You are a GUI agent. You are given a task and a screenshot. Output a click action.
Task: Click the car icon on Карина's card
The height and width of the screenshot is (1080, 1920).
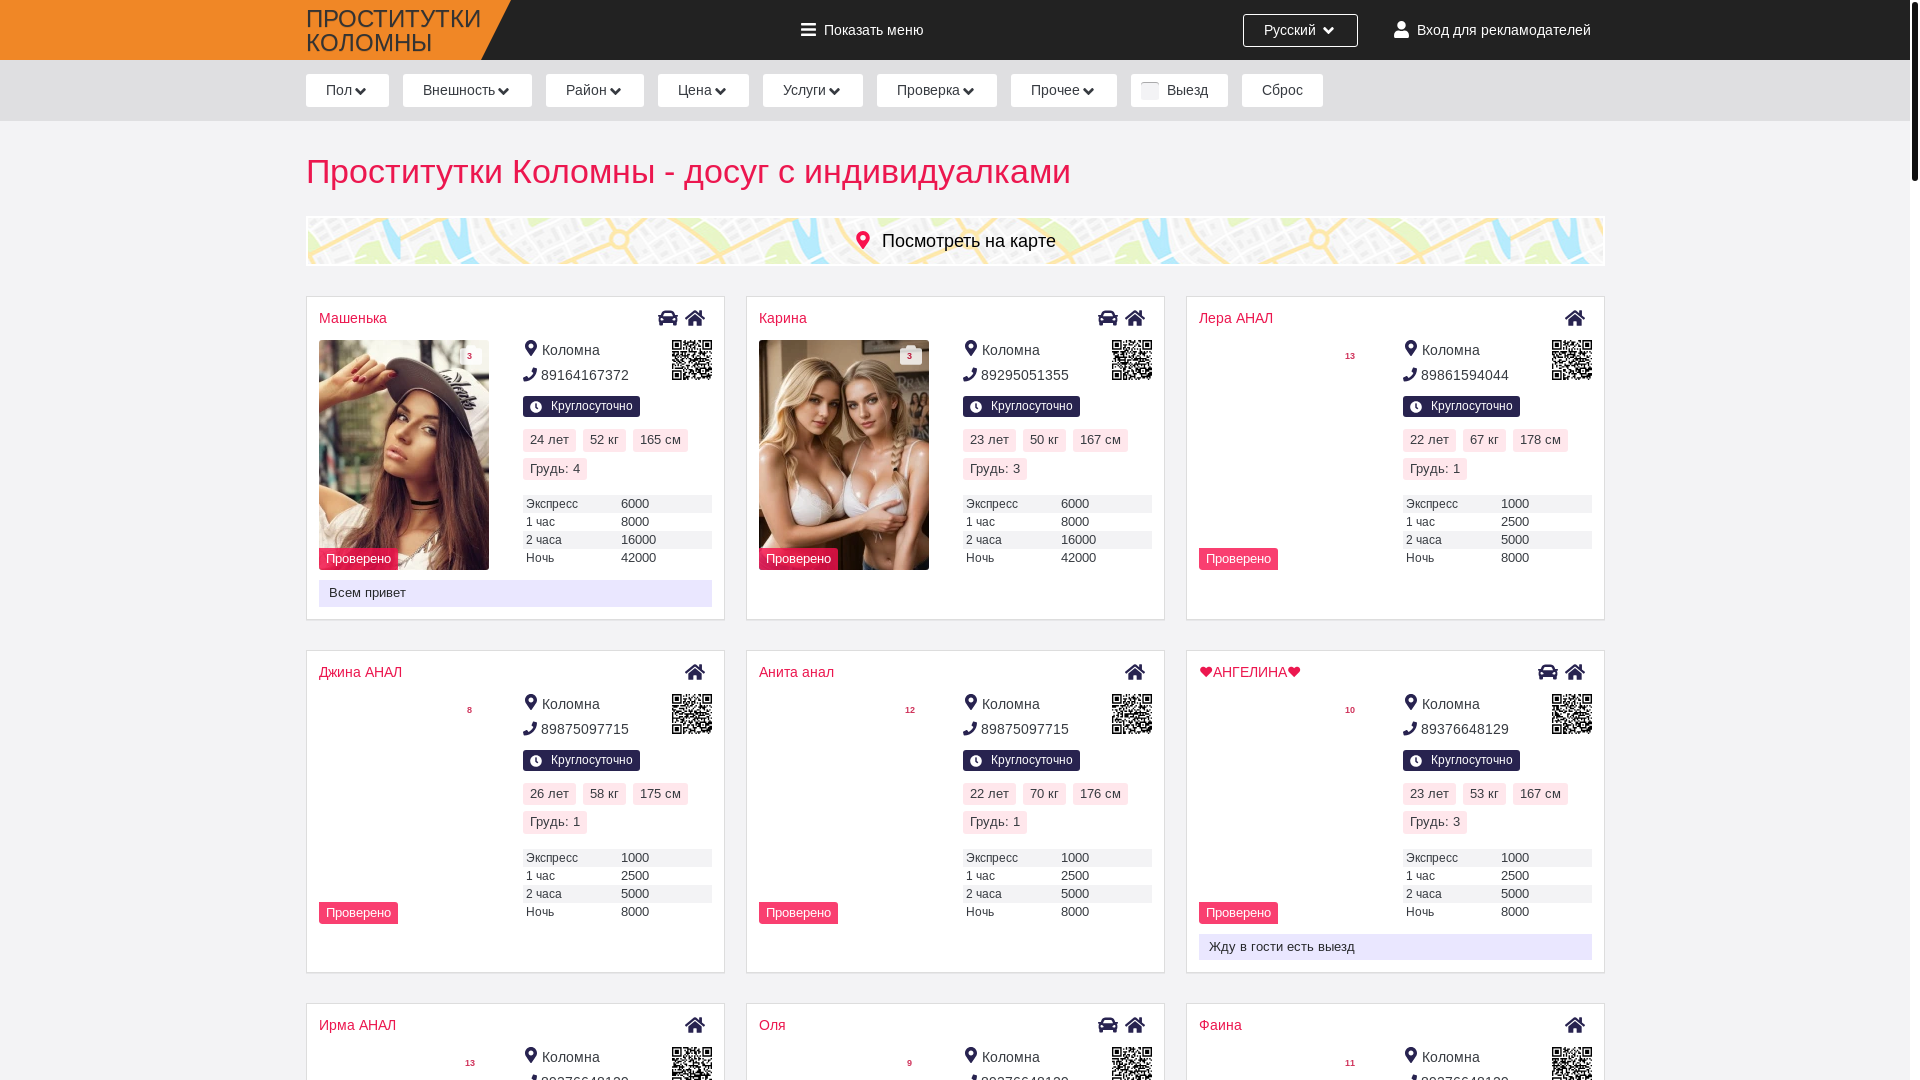pos(1108,318)
